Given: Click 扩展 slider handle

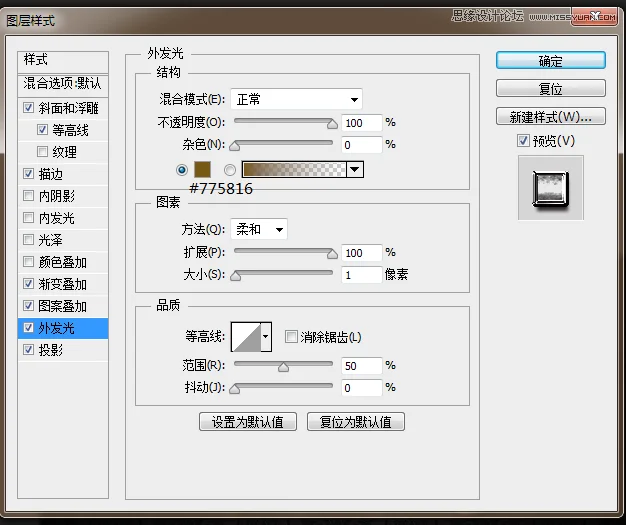Looking at the screenshot, I should (x=332, y=254).
